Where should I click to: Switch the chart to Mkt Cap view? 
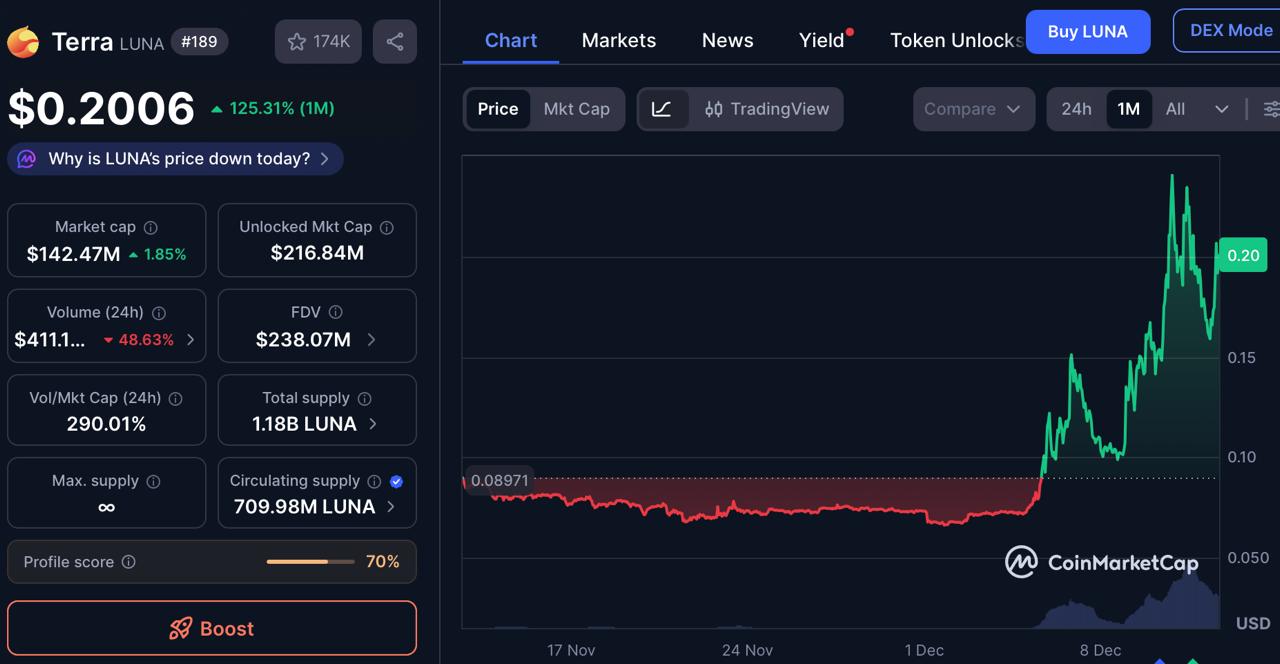[x=577, y=109]
